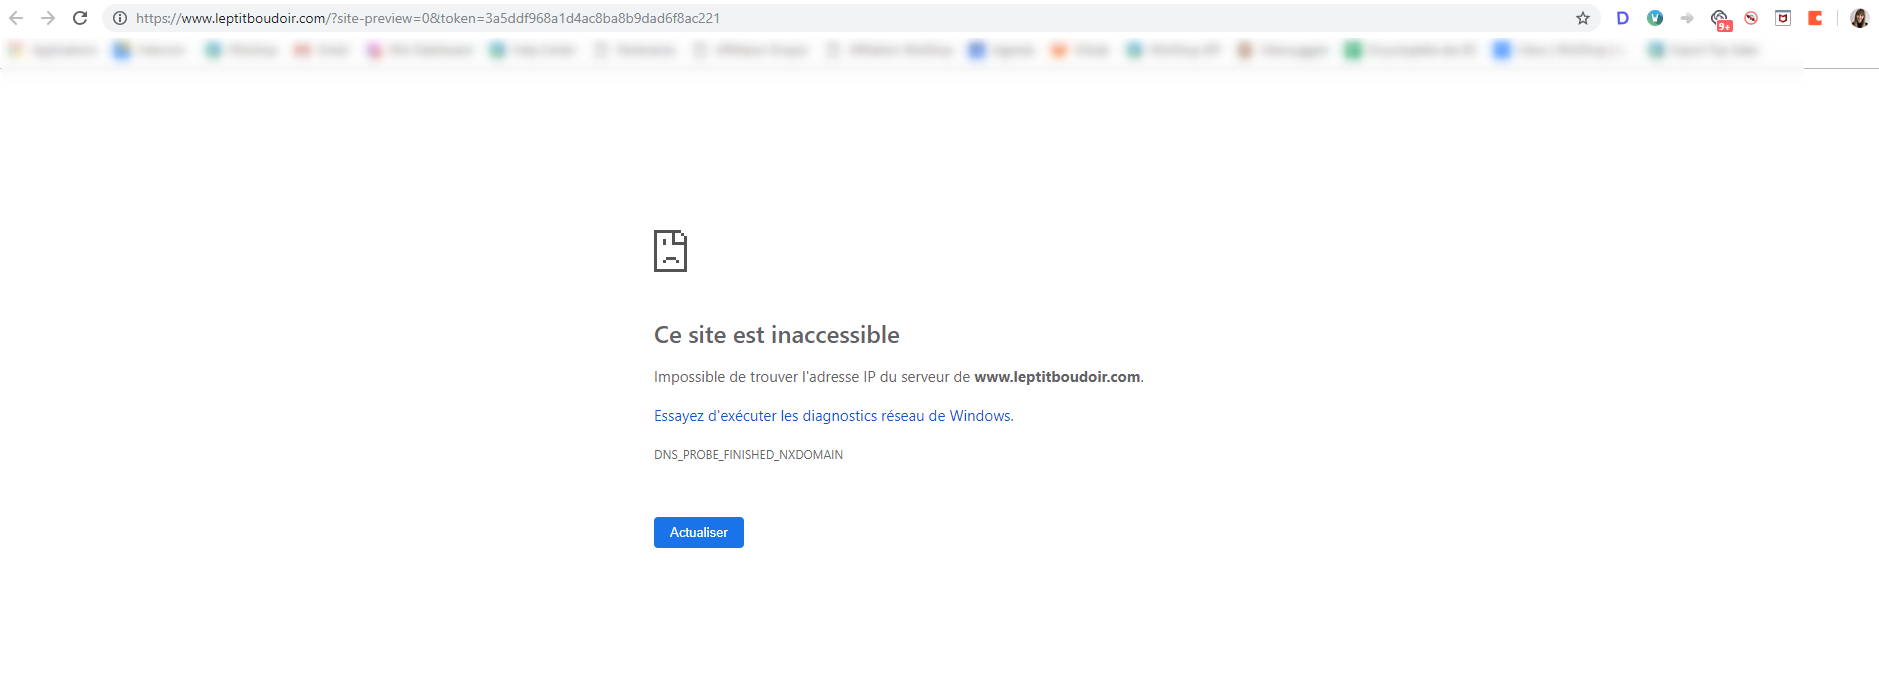
Task: Reload the page with the refresh icon
Action: click(80, 18)
